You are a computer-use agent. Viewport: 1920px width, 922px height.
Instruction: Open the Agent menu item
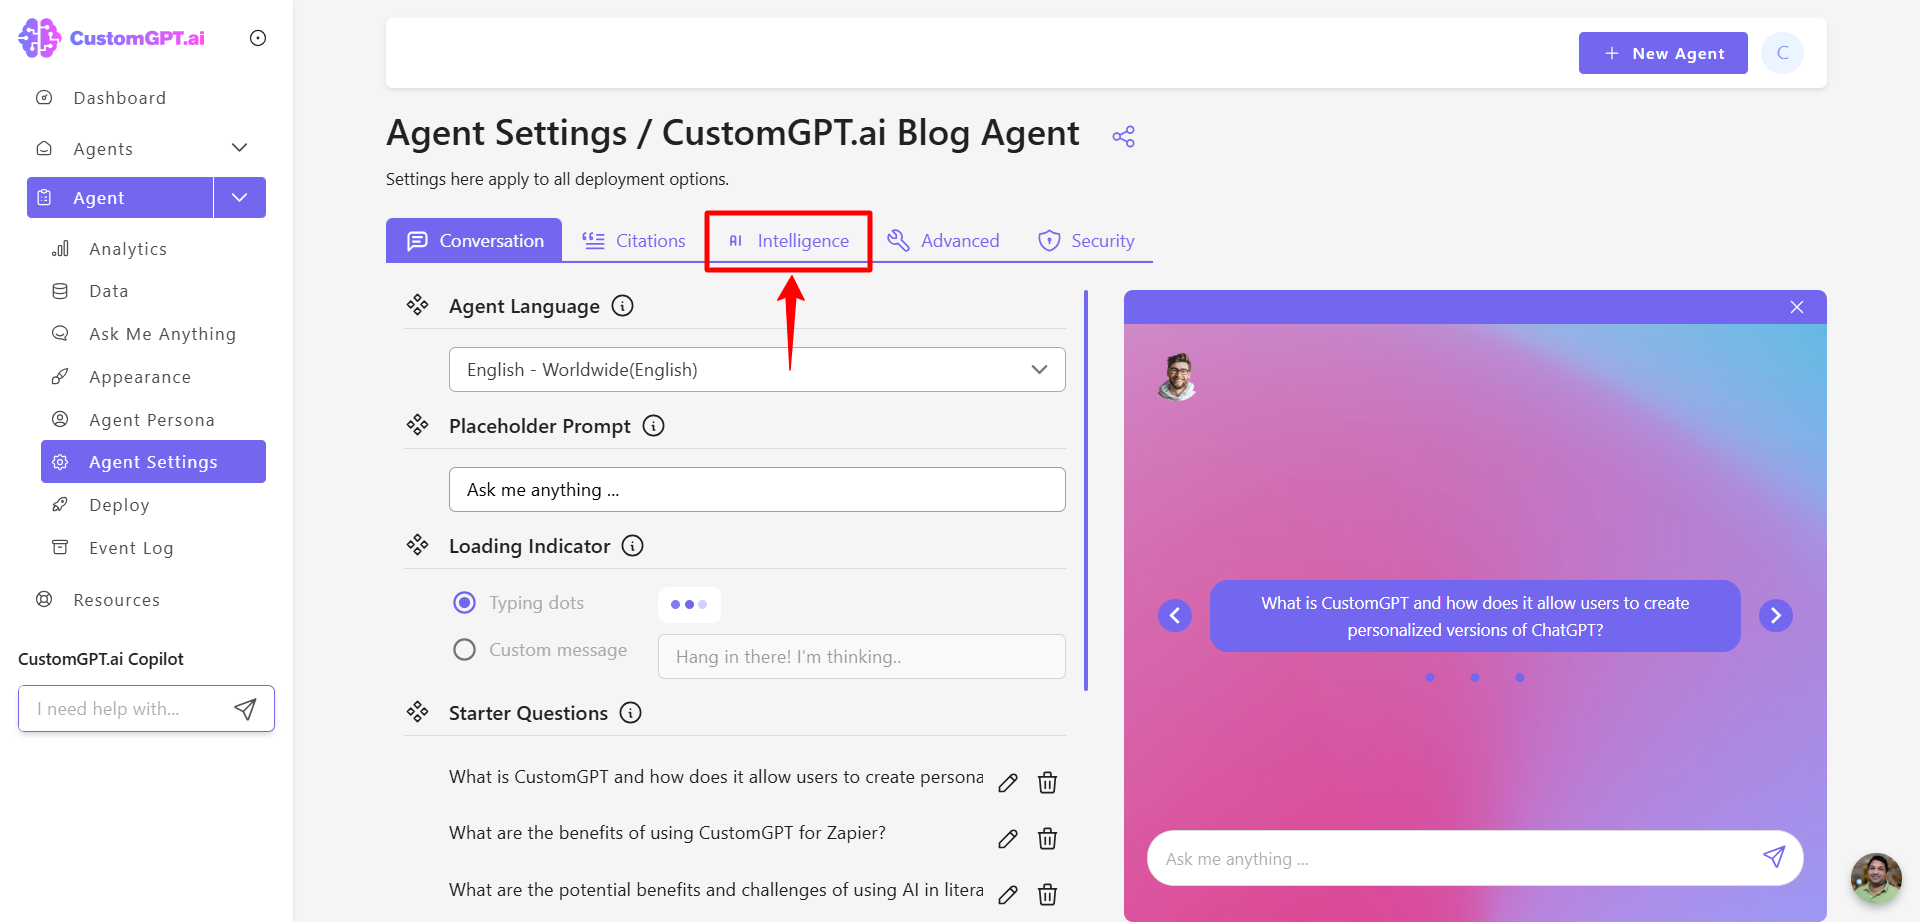coord(120,197)
